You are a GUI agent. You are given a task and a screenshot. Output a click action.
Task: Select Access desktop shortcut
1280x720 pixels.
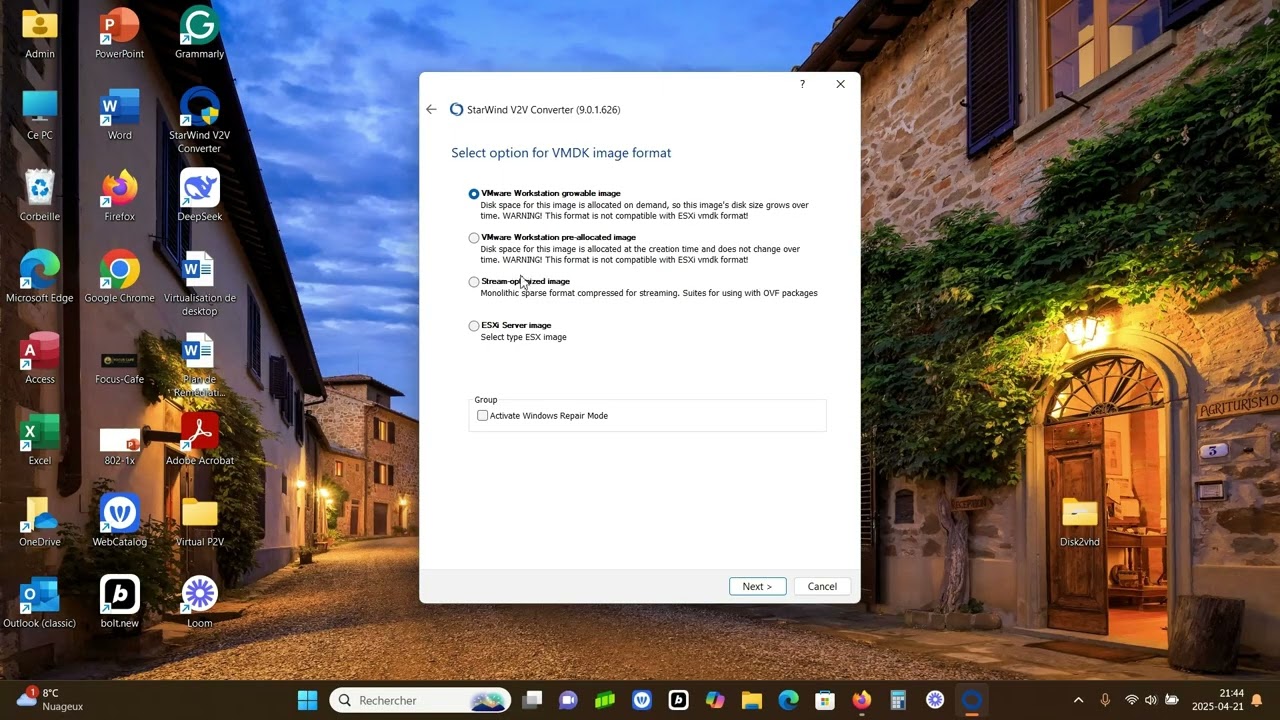(x=40, y=358)
